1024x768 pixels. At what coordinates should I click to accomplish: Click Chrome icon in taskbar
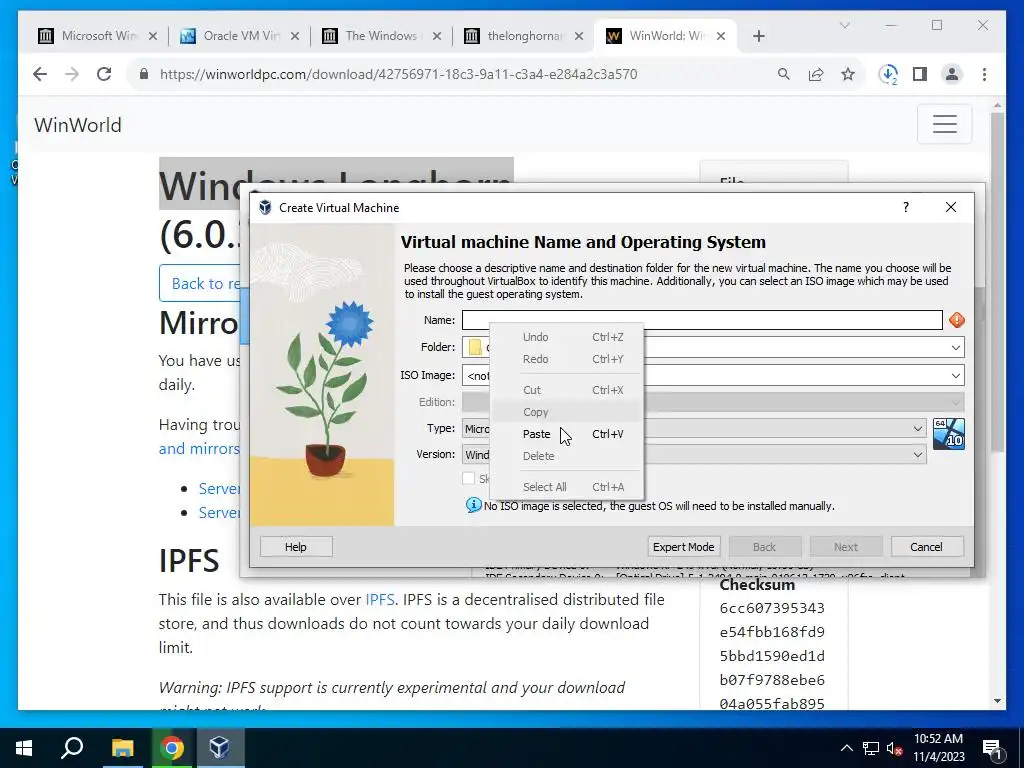tap(172, 748)
